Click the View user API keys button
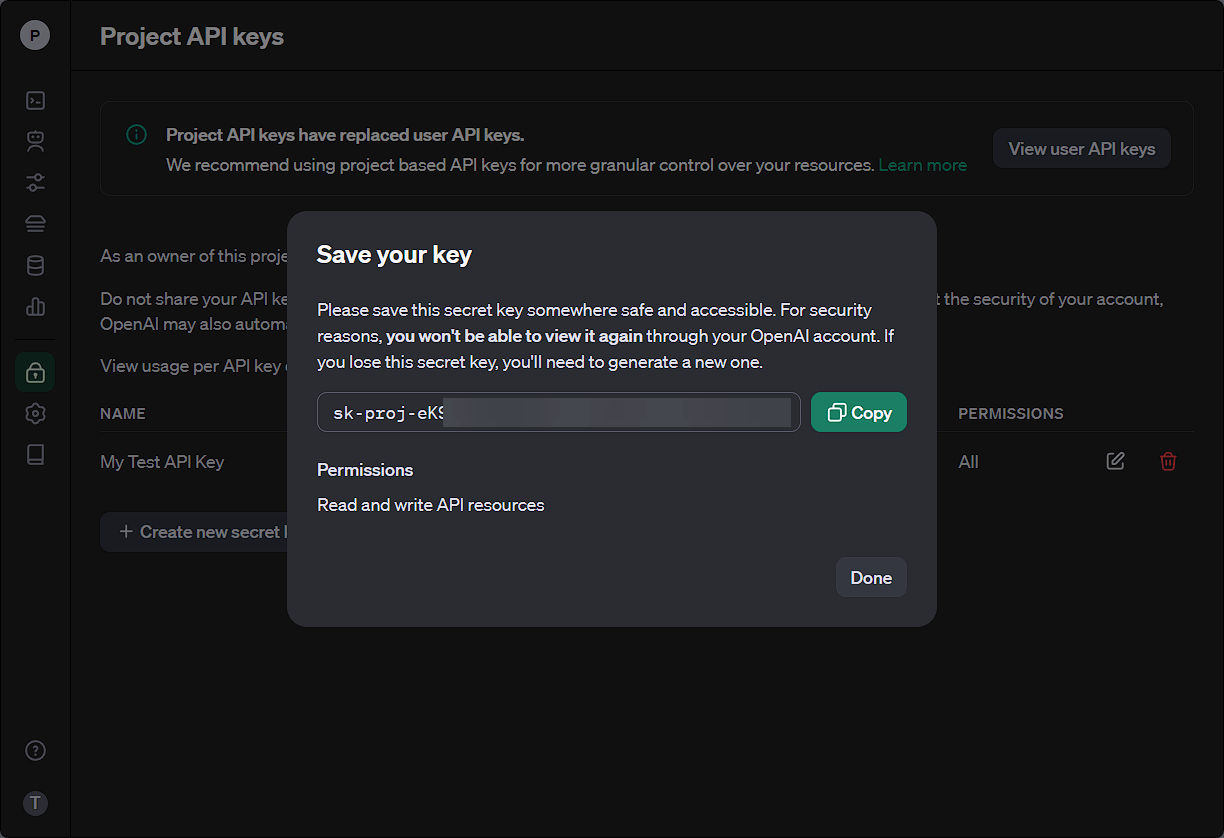This screenshot has height=838, width=1224. coord(1081,149)
